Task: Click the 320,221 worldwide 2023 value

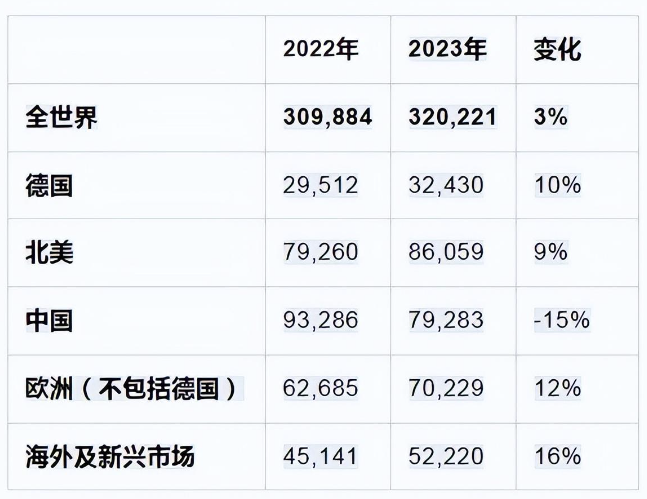Action: coord(453,117)
